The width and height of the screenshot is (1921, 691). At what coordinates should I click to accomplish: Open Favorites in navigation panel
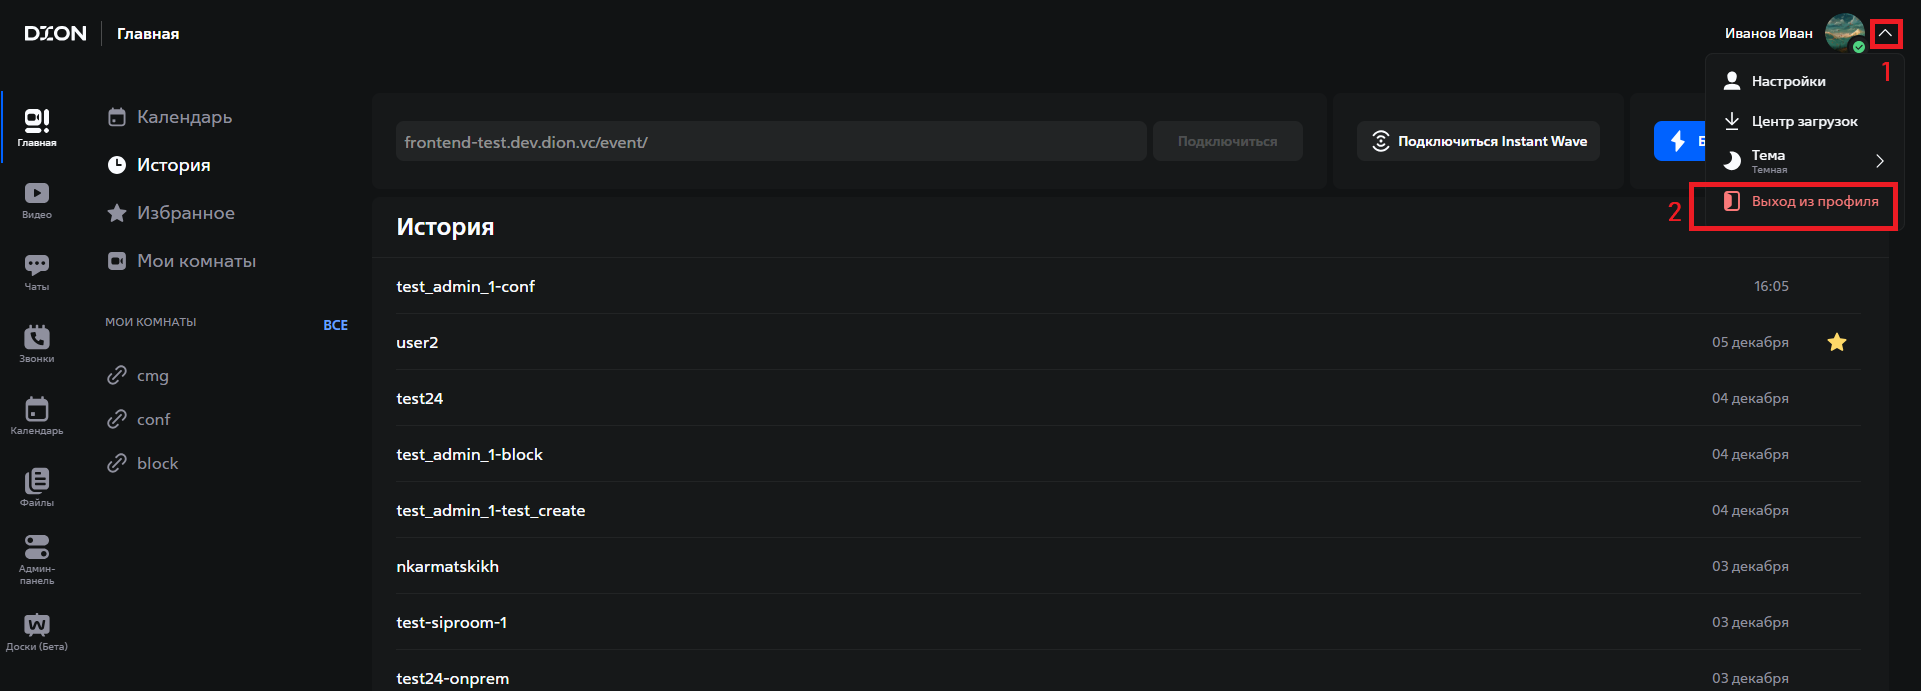185,213
